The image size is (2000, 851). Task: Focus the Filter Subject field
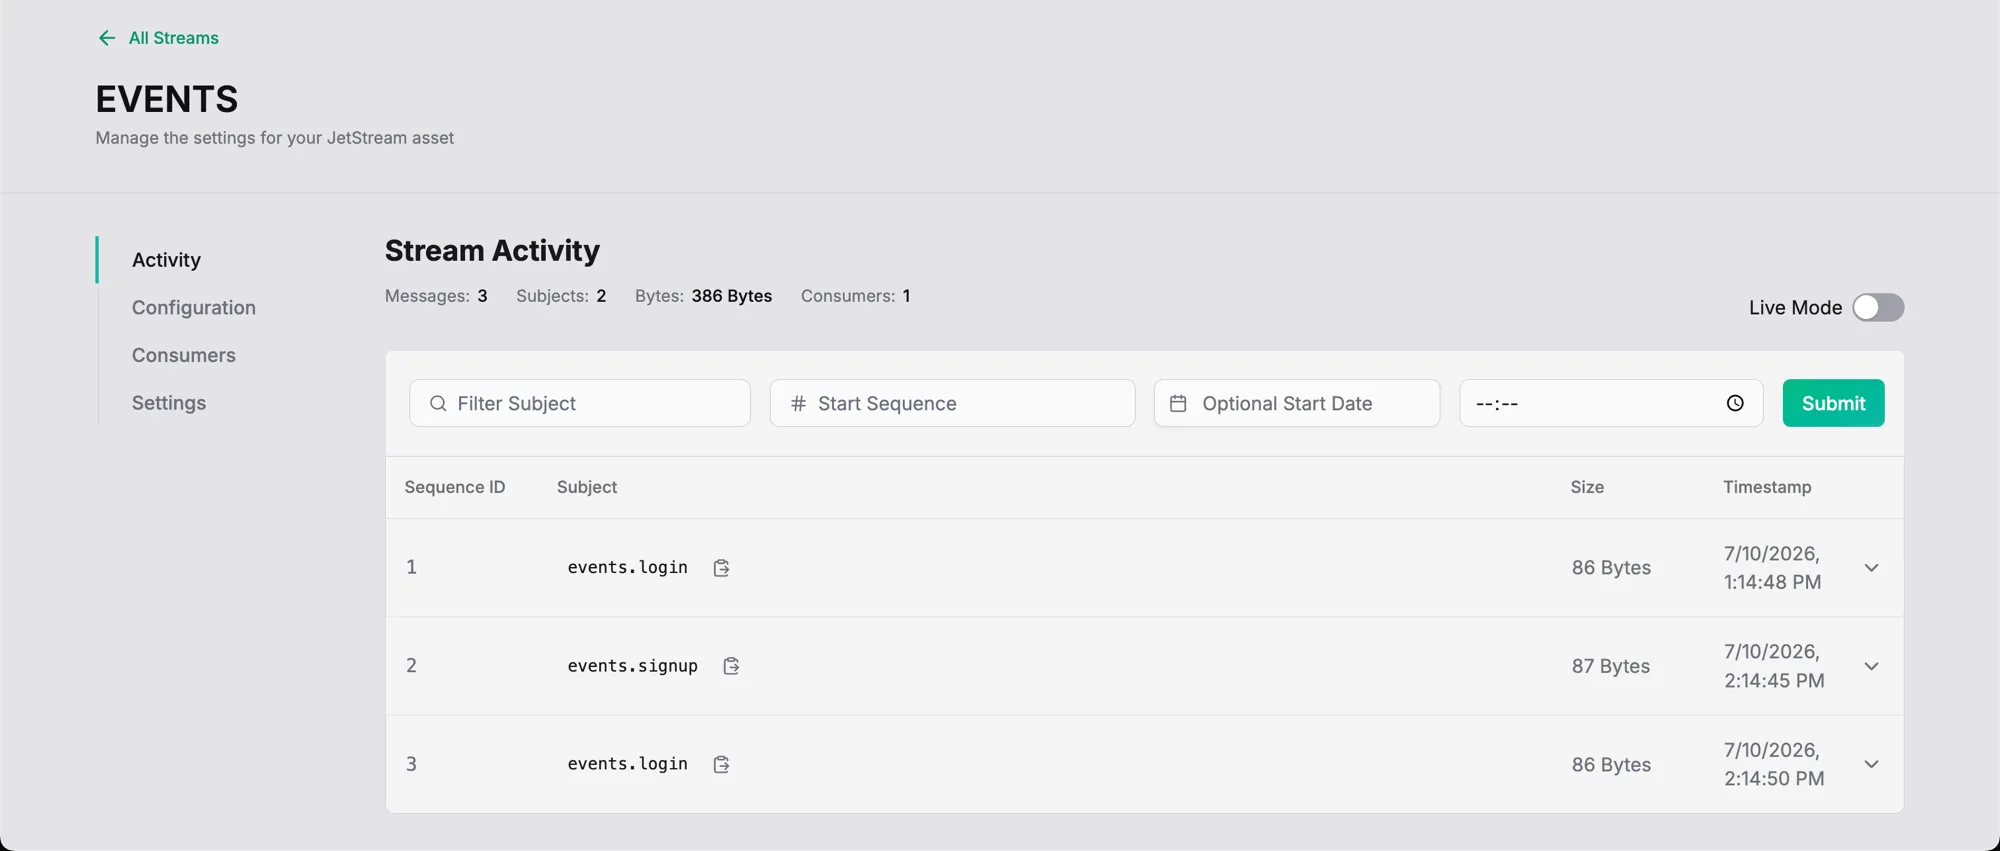tap(580, 403)
